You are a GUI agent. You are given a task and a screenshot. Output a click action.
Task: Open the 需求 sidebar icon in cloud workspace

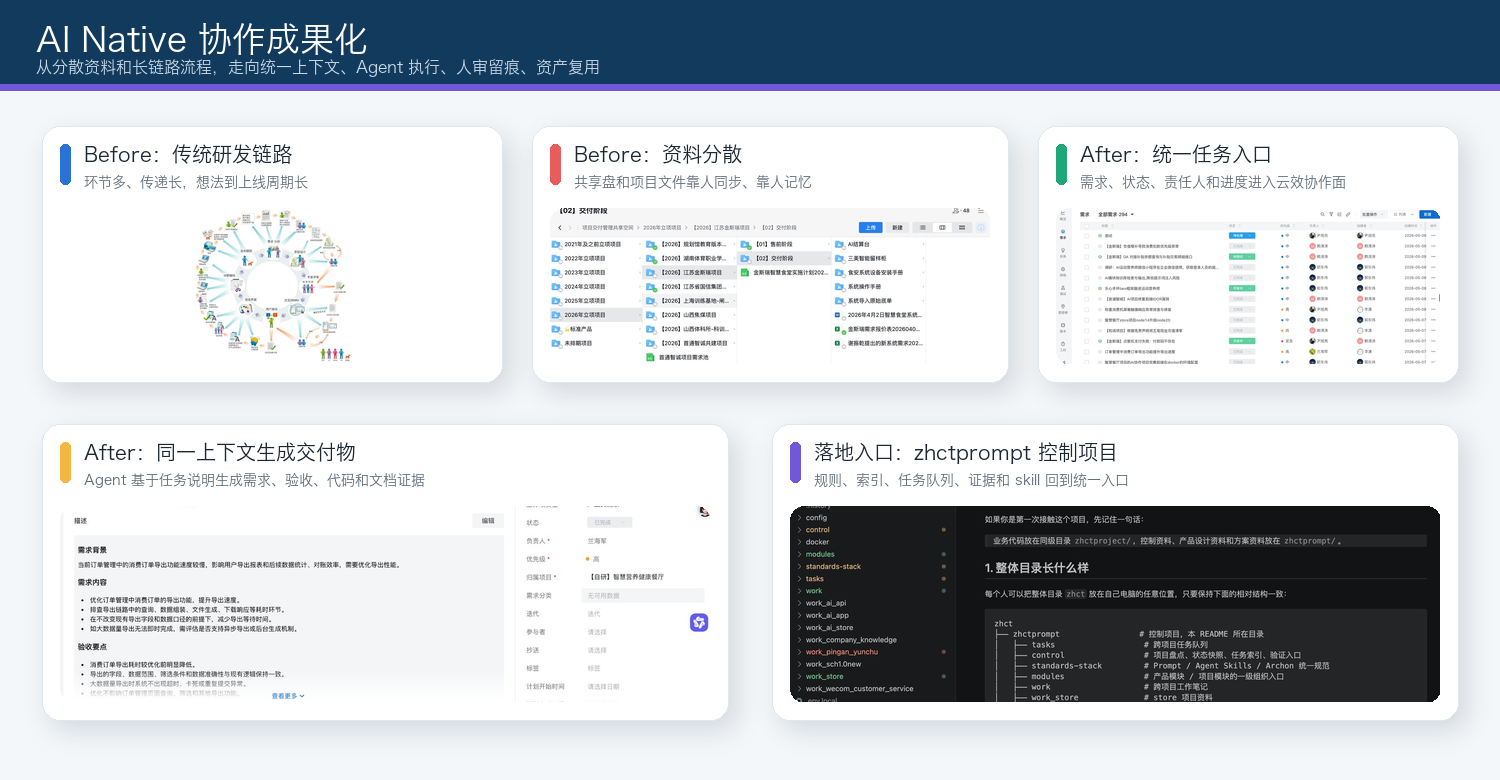pyautogui.click(x=1062, y=235)
